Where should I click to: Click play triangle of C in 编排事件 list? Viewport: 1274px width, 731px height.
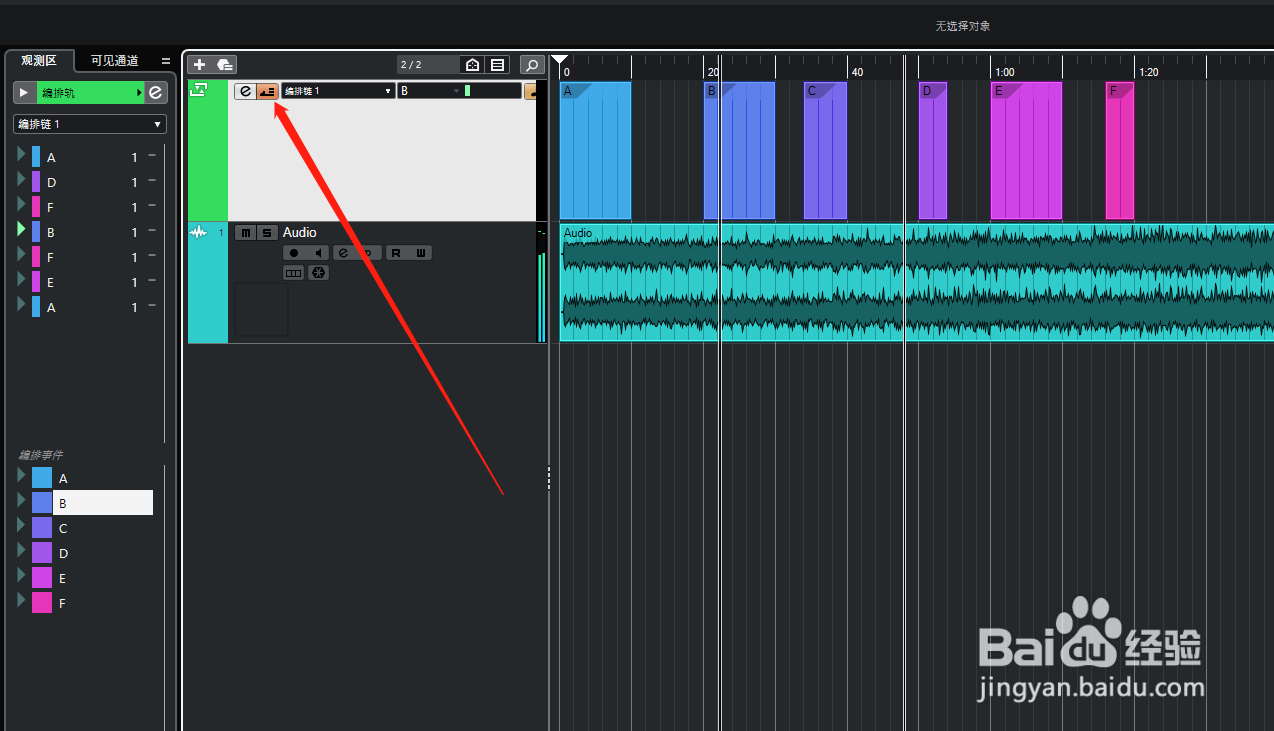21,524
